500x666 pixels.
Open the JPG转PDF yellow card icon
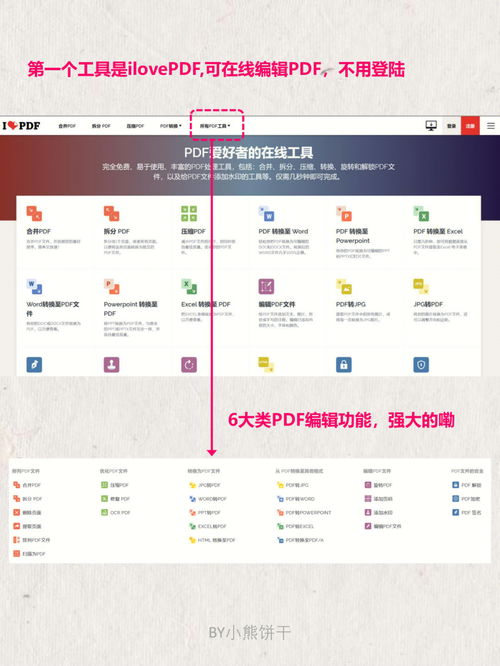point(421,287)
